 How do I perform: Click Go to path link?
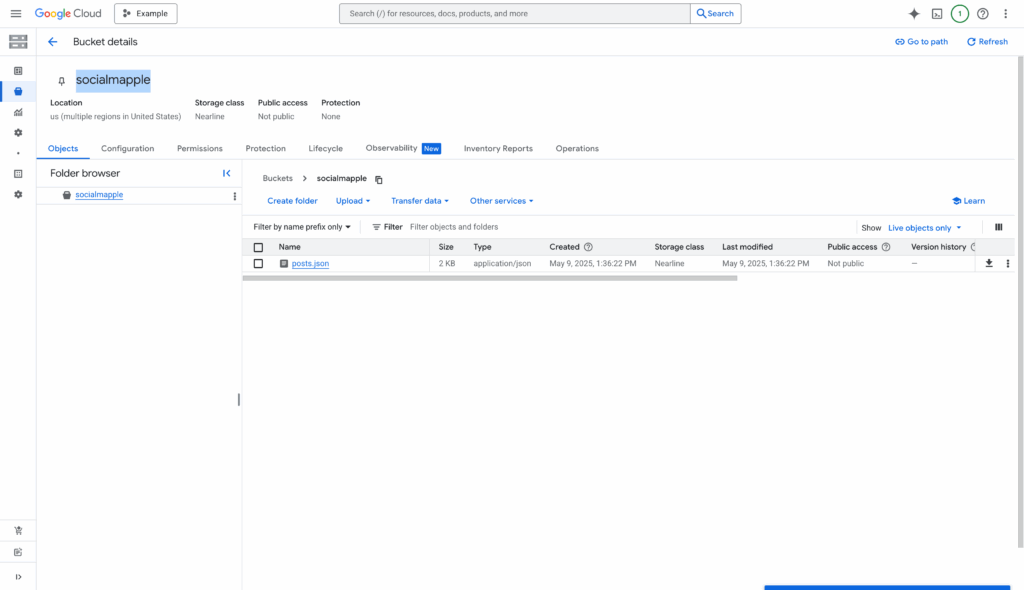921,42
